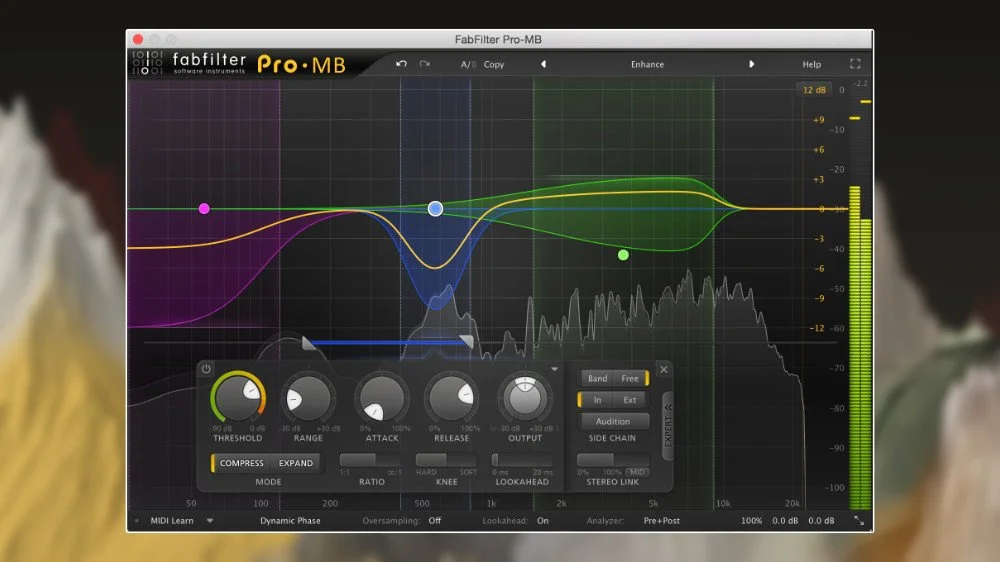Go to the previous preset with the left arrow
Screen dimensions: 1000x562
click(543, 64)
